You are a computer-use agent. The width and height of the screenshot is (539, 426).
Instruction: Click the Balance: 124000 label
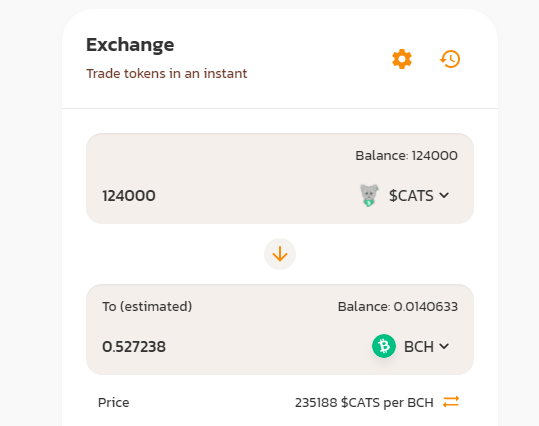[x=406, y=156]
